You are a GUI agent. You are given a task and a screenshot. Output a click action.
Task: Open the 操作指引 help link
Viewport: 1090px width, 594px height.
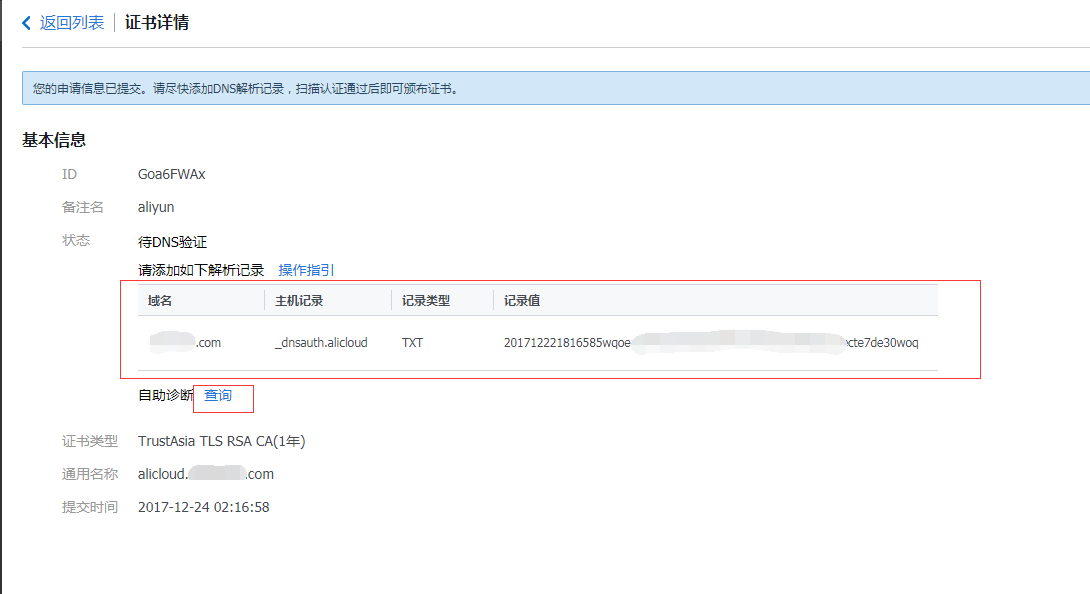point(306,270)
